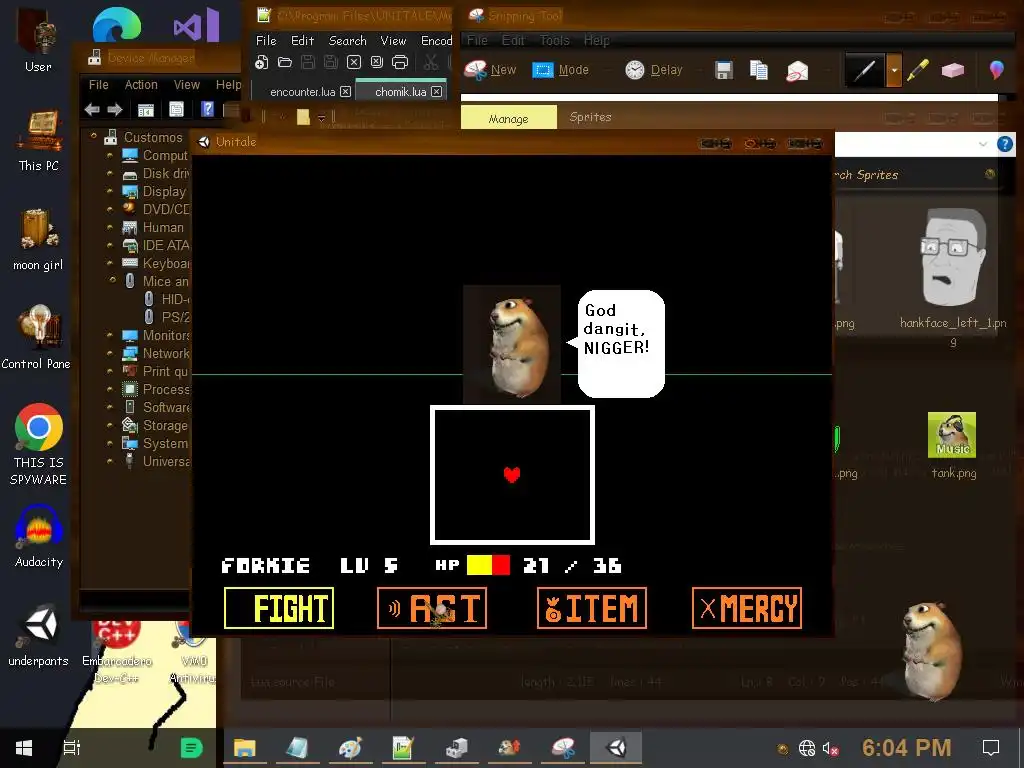Click the Device Manager forward arrow
The width and height of the screenshot is (1024, 768).
(115, 110)
